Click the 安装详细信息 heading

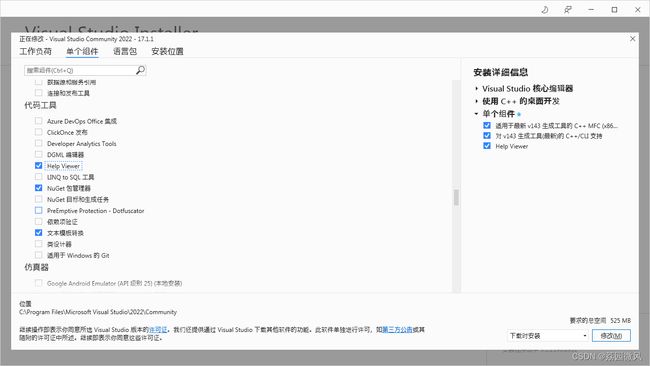point(501,72)
